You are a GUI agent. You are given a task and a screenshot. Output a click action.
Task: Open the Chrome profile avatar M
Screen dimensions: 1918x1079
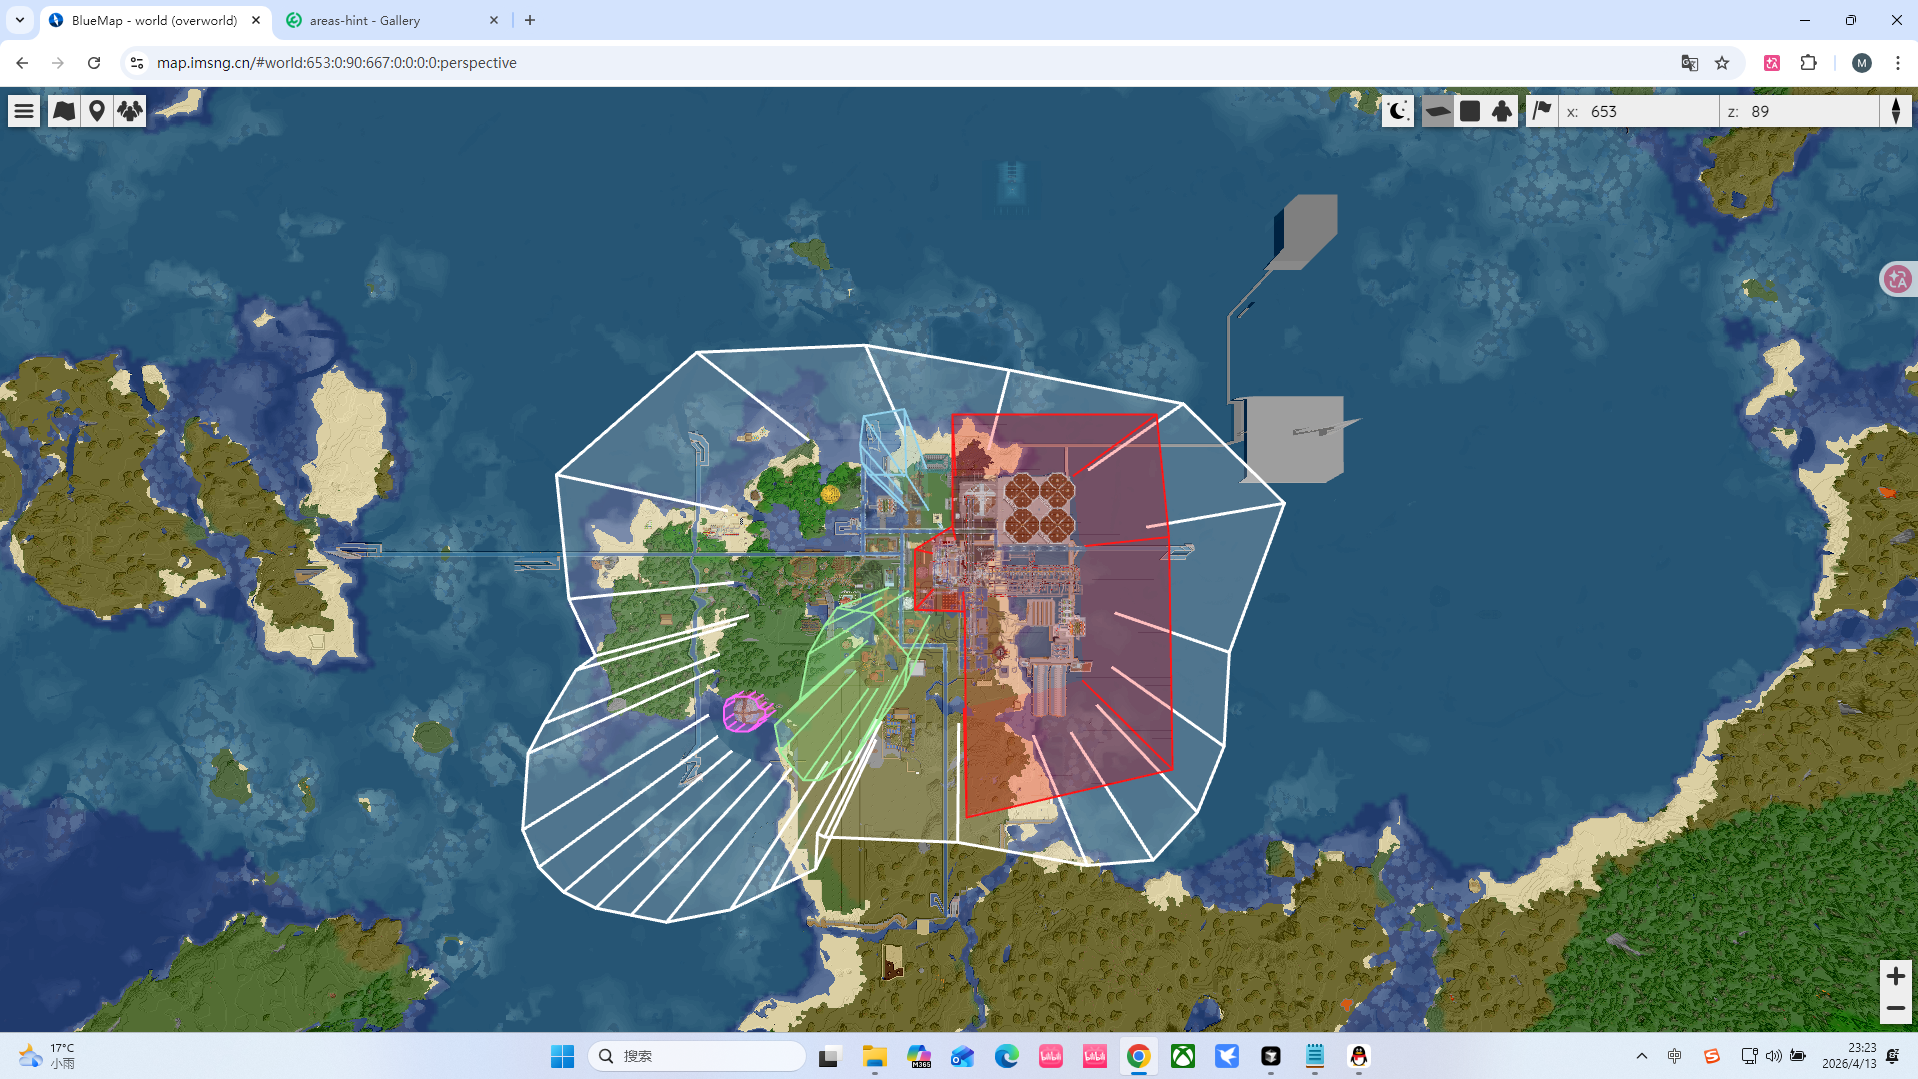tap(1862, 63)
